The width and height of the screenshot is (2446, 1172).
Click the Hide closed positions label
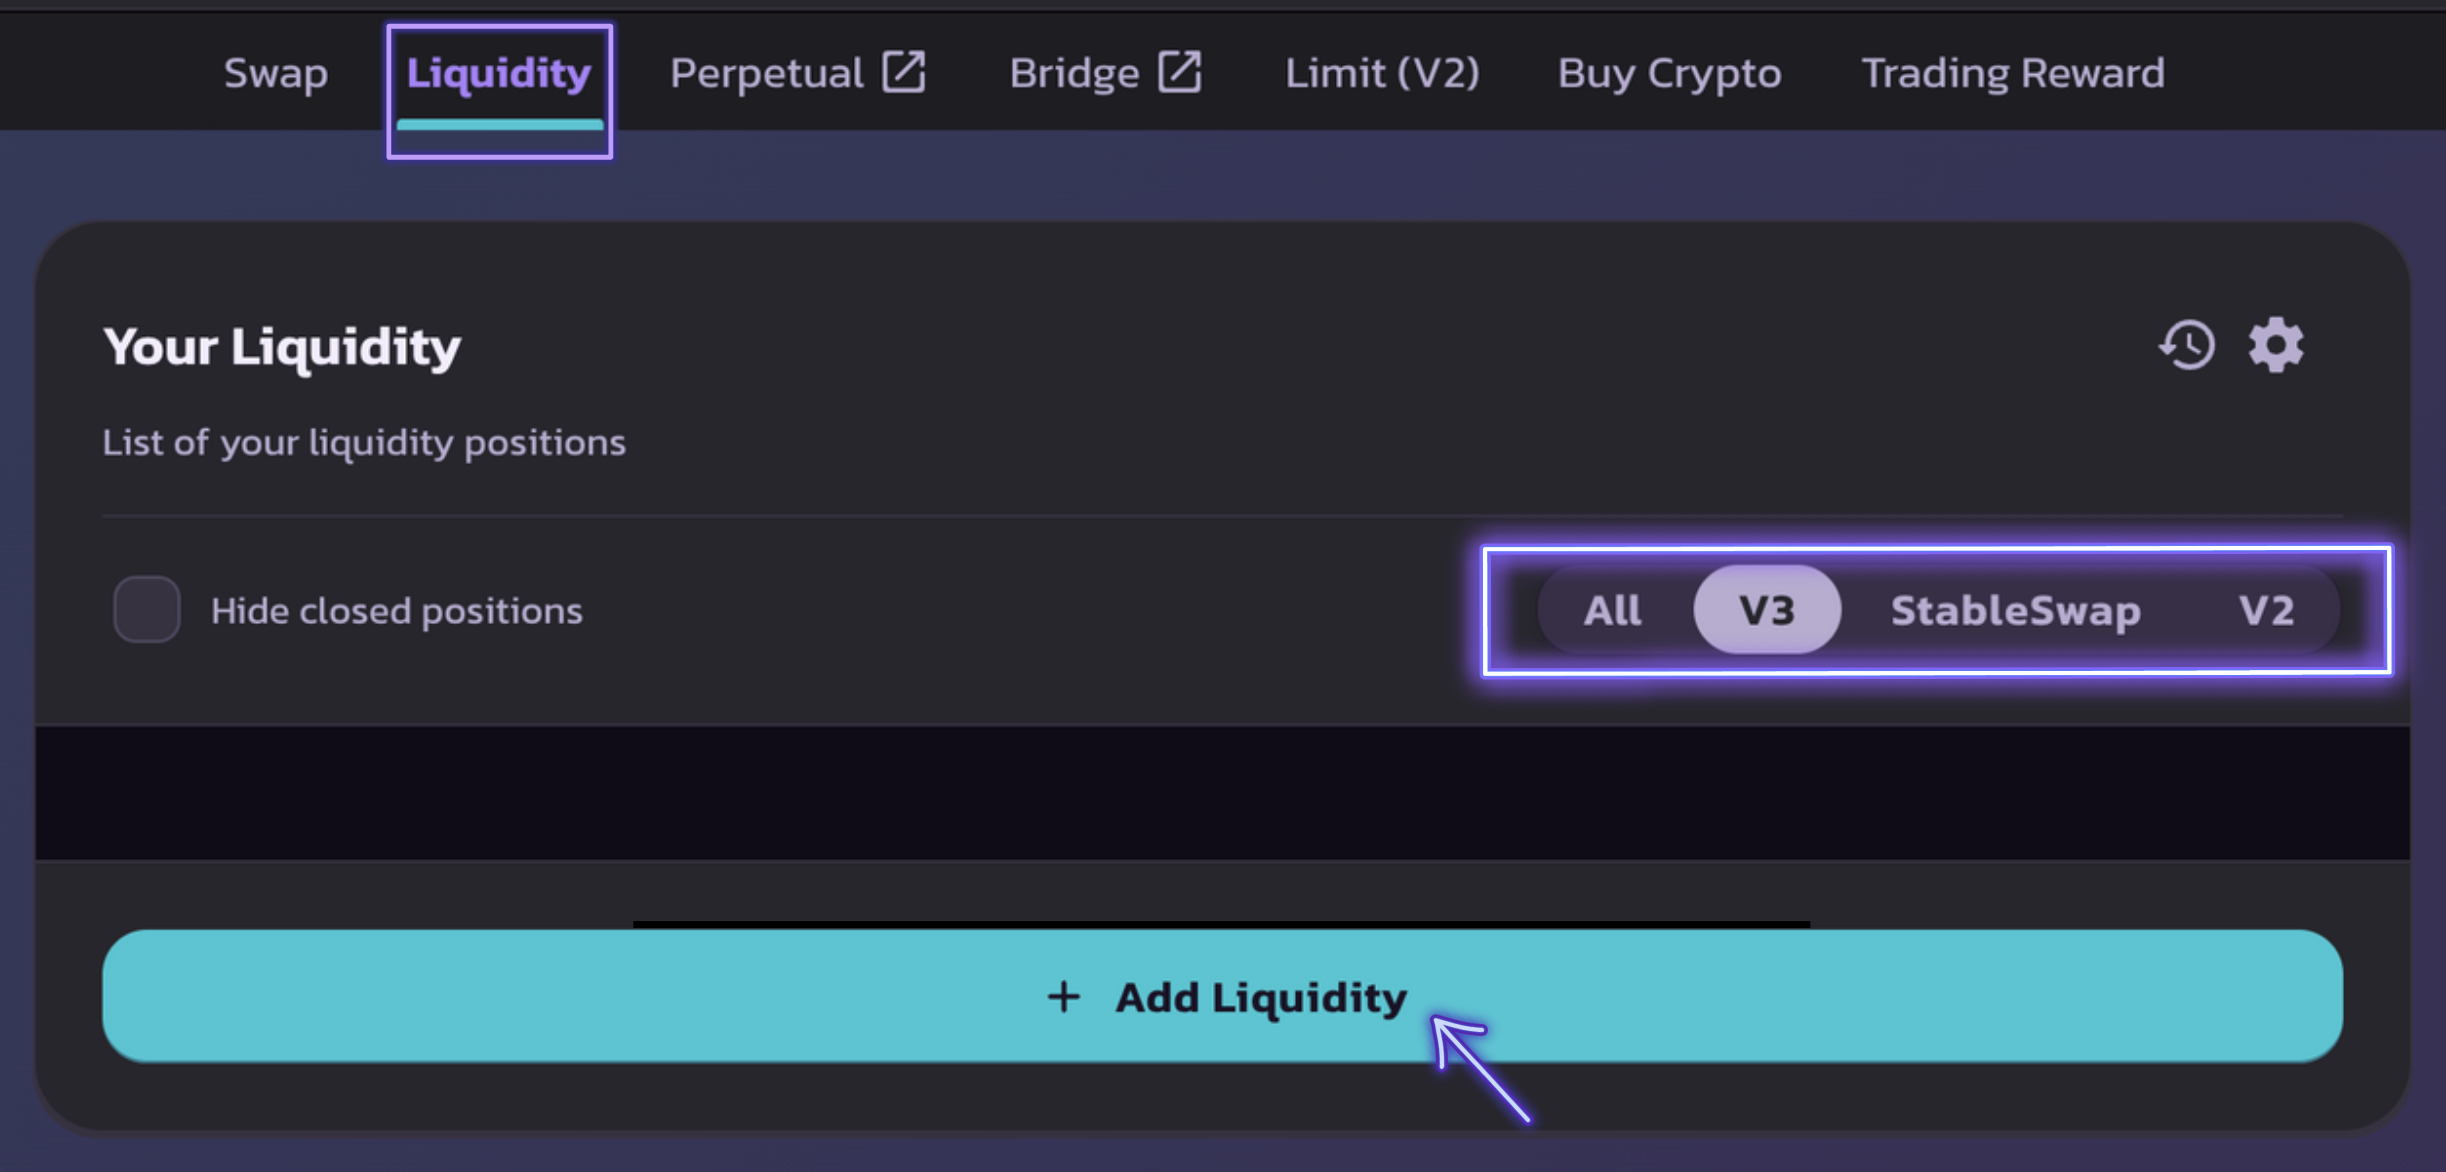[x=397, y=611]
